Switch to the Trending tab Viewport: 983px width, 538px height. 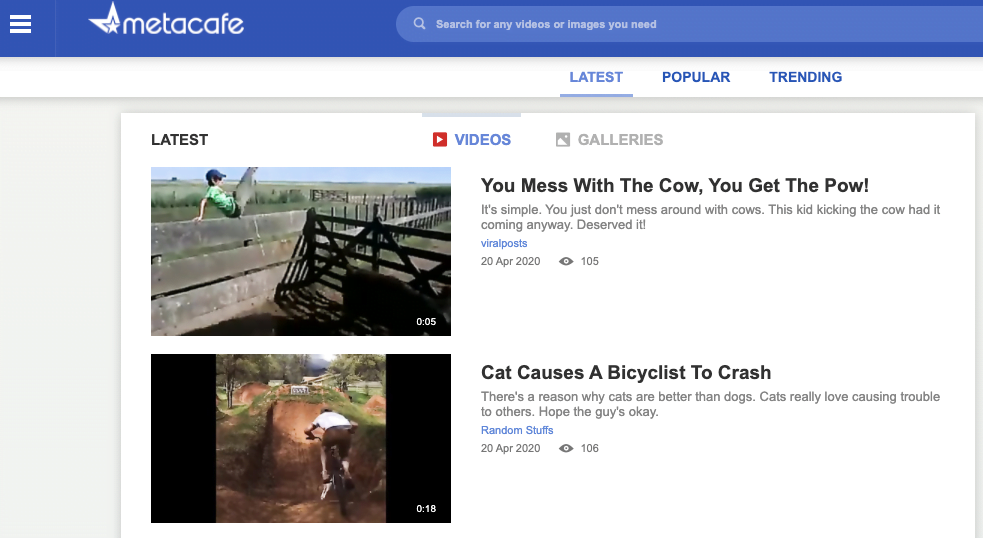click(x=806, y=77)
